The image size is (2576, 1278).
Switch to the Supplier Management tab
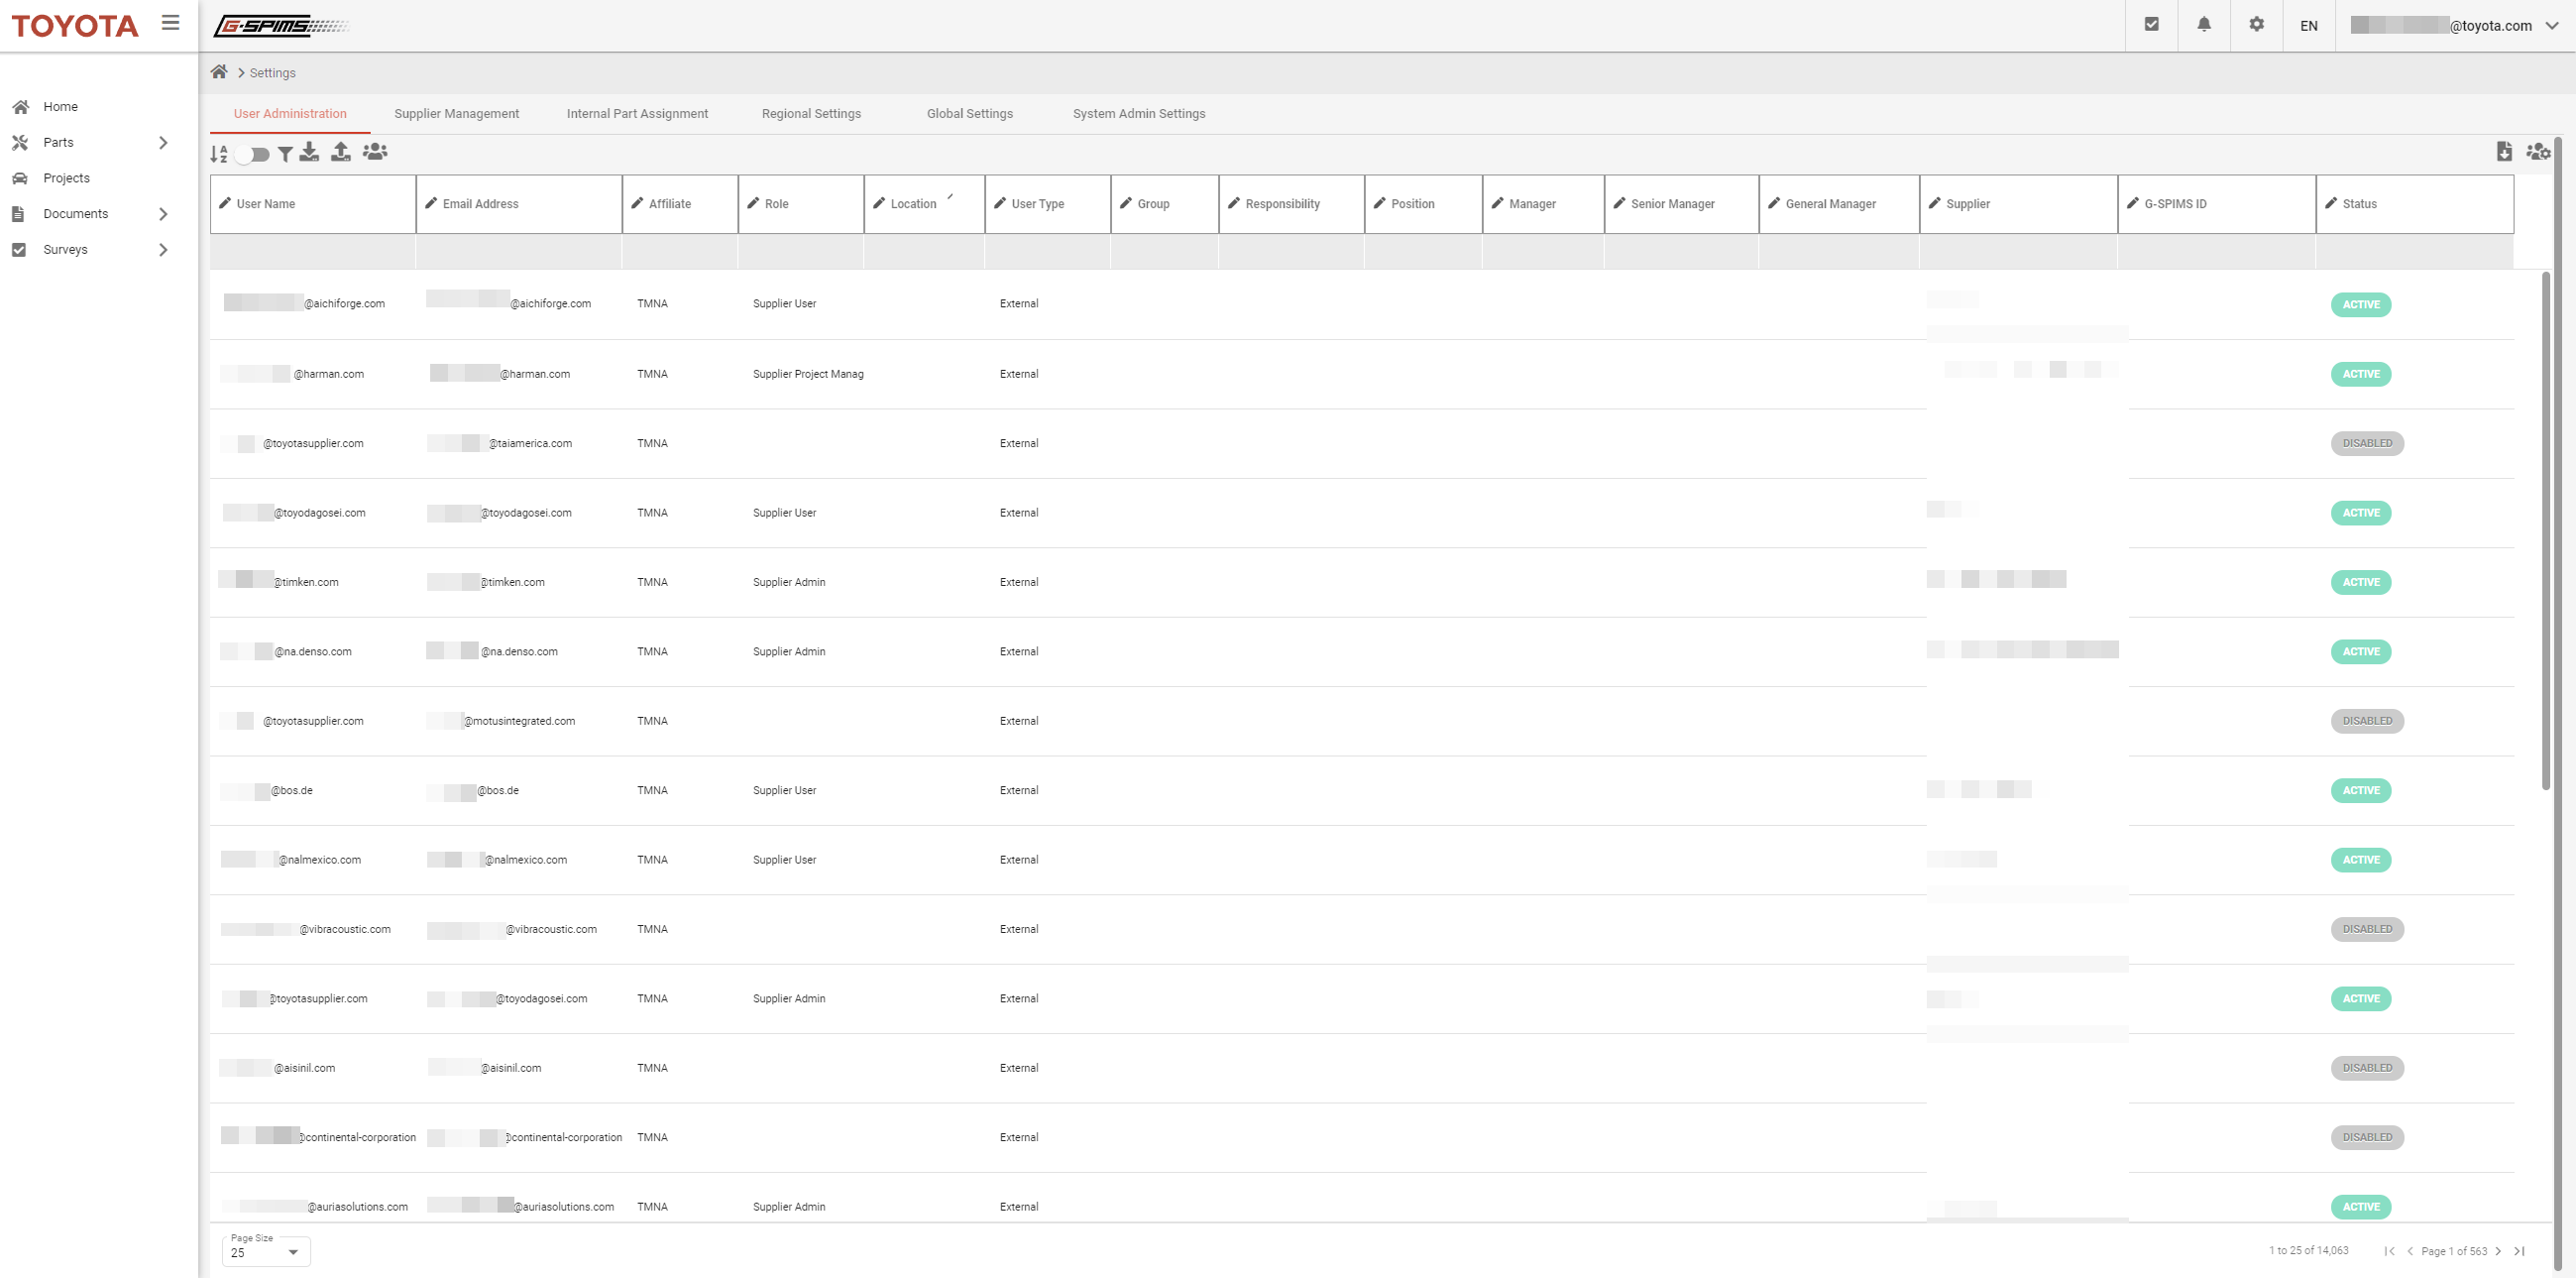tap(456, 114)
